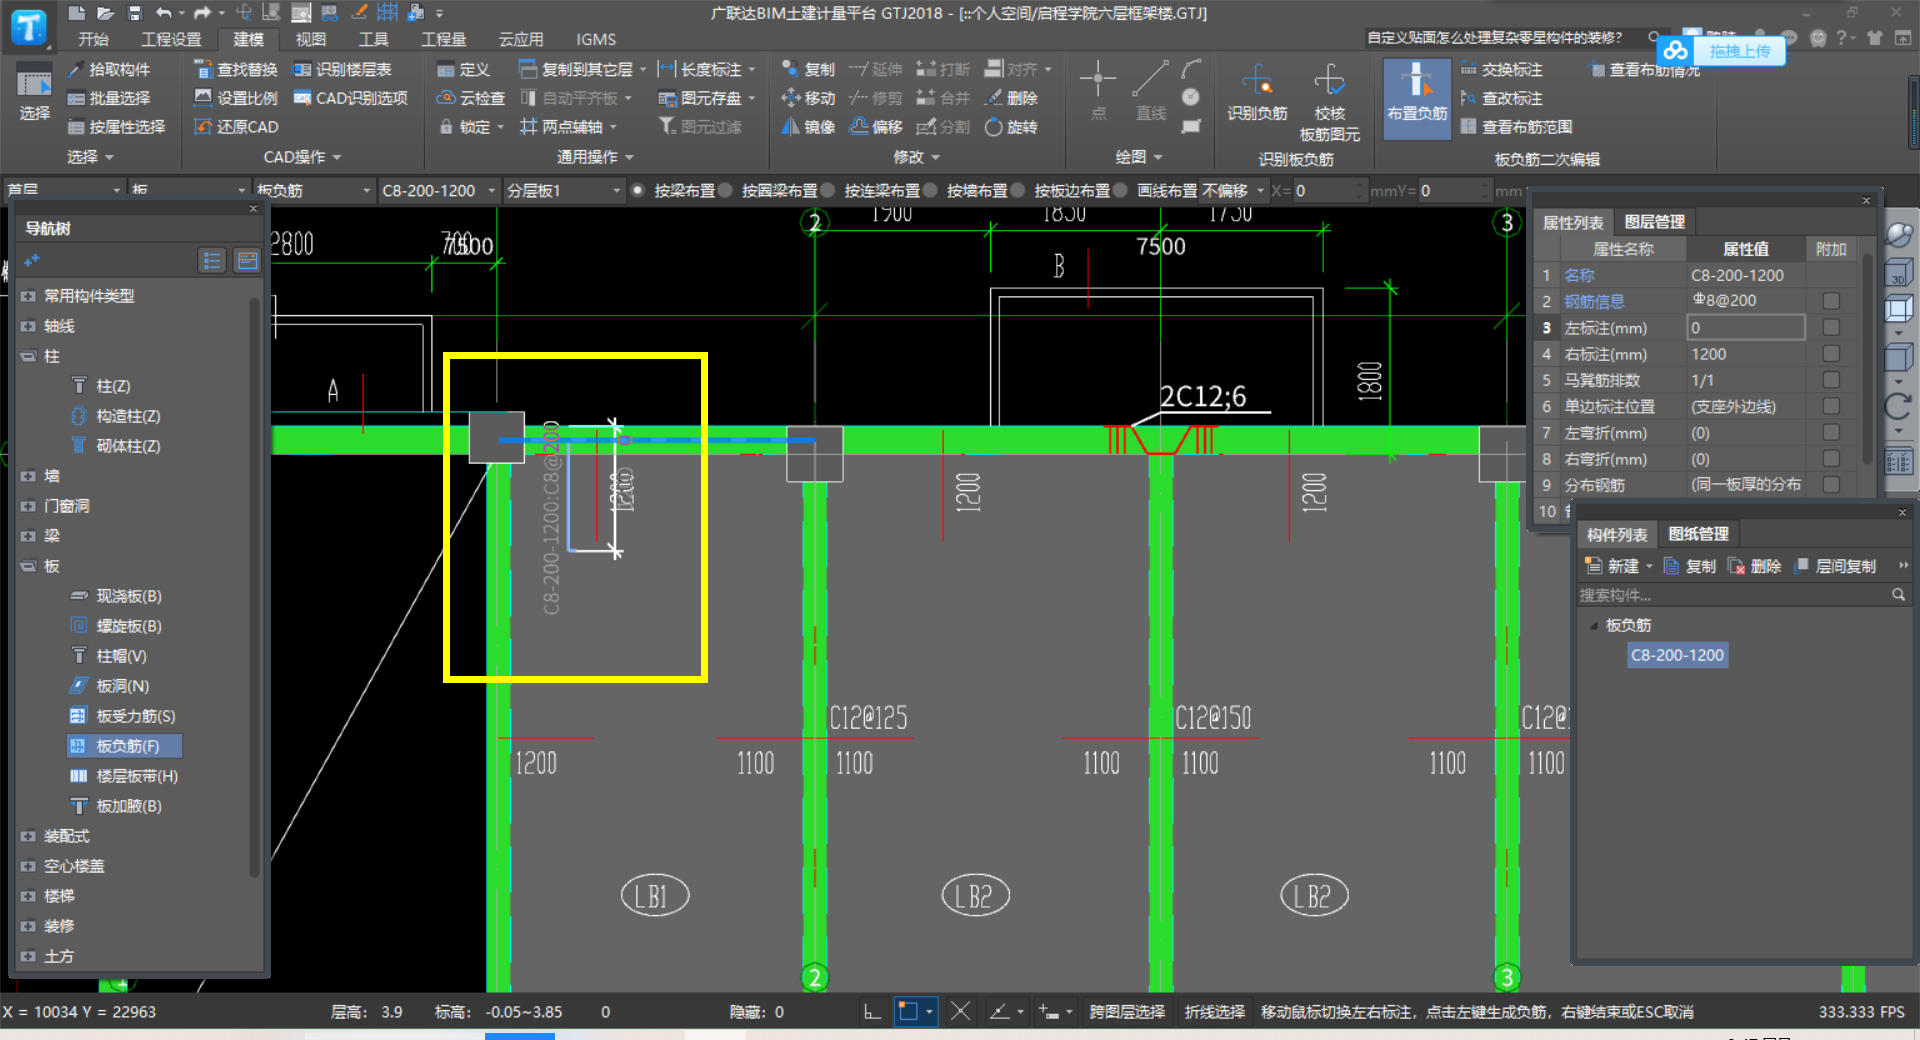
Task: Open the 新建 dropdown arrow in the component list
Action: (x=1649, y=566)
